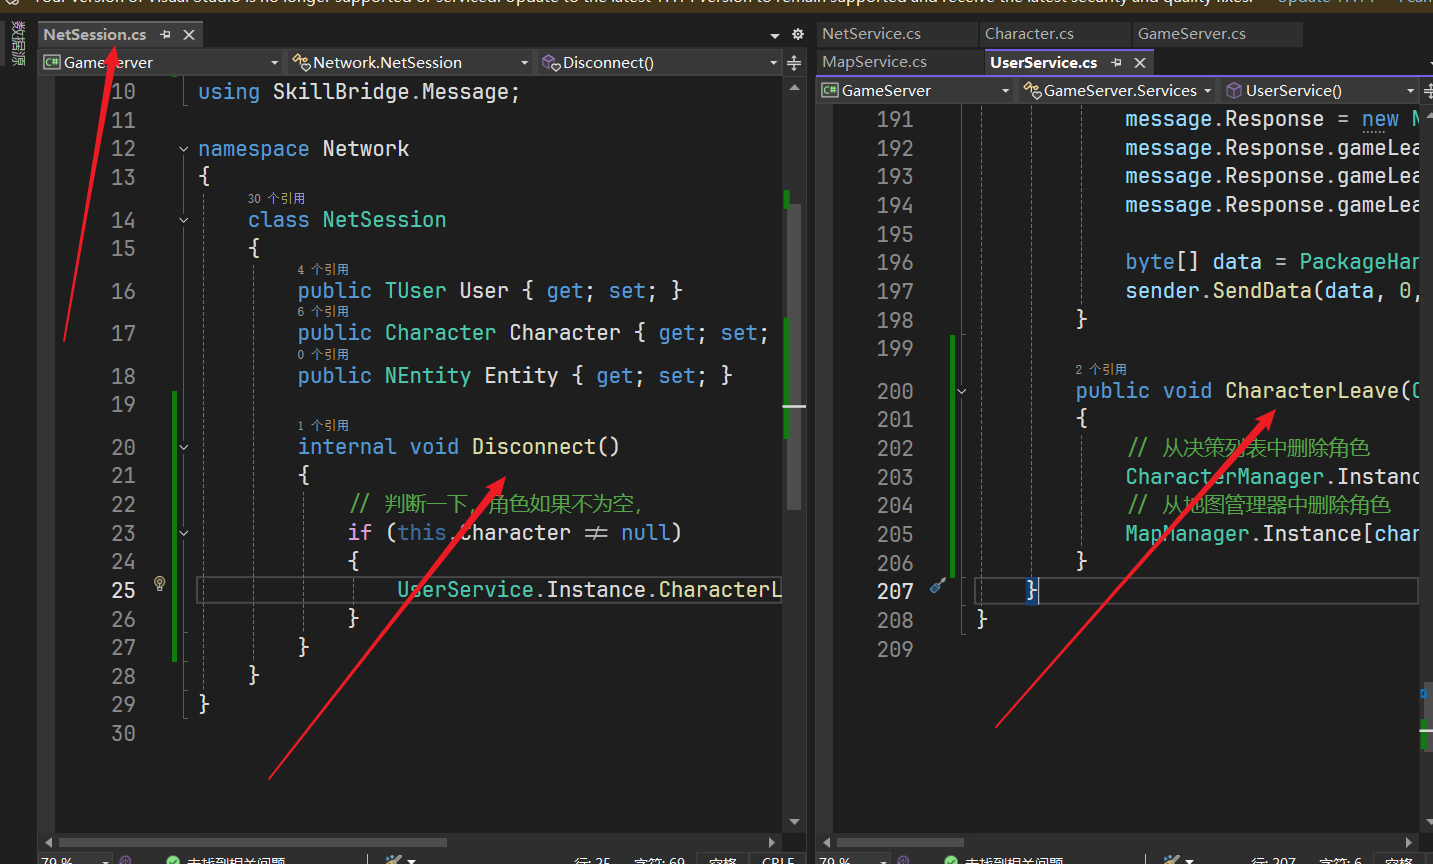The image size is (1433, 864).
Task: Open the Disconnect() member dropdown
Action: (x=773, y=63)
